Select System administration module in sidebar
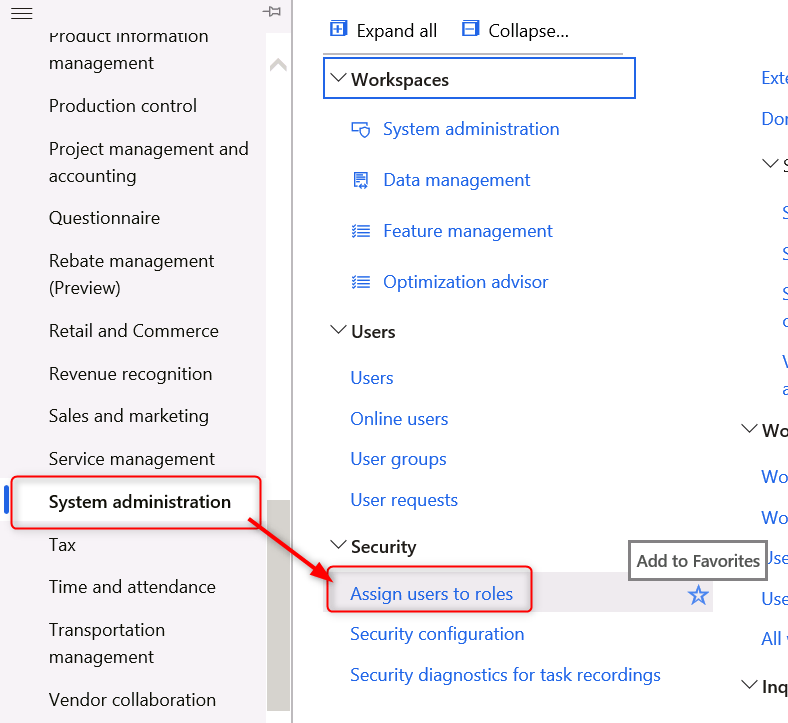788x723 pixels. pos(139,502)
